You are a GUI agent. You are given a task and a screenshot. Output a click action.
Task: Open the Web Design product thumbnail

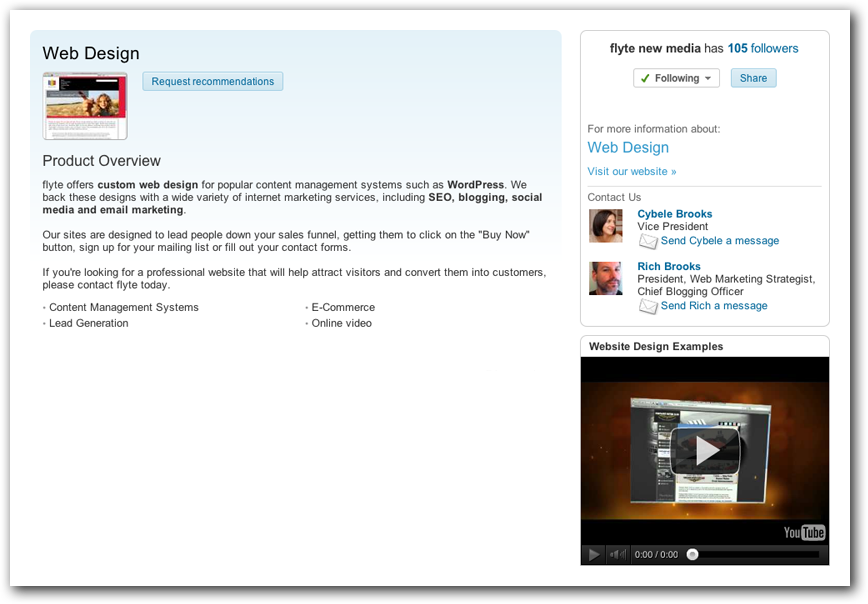[x=85, y=106]
